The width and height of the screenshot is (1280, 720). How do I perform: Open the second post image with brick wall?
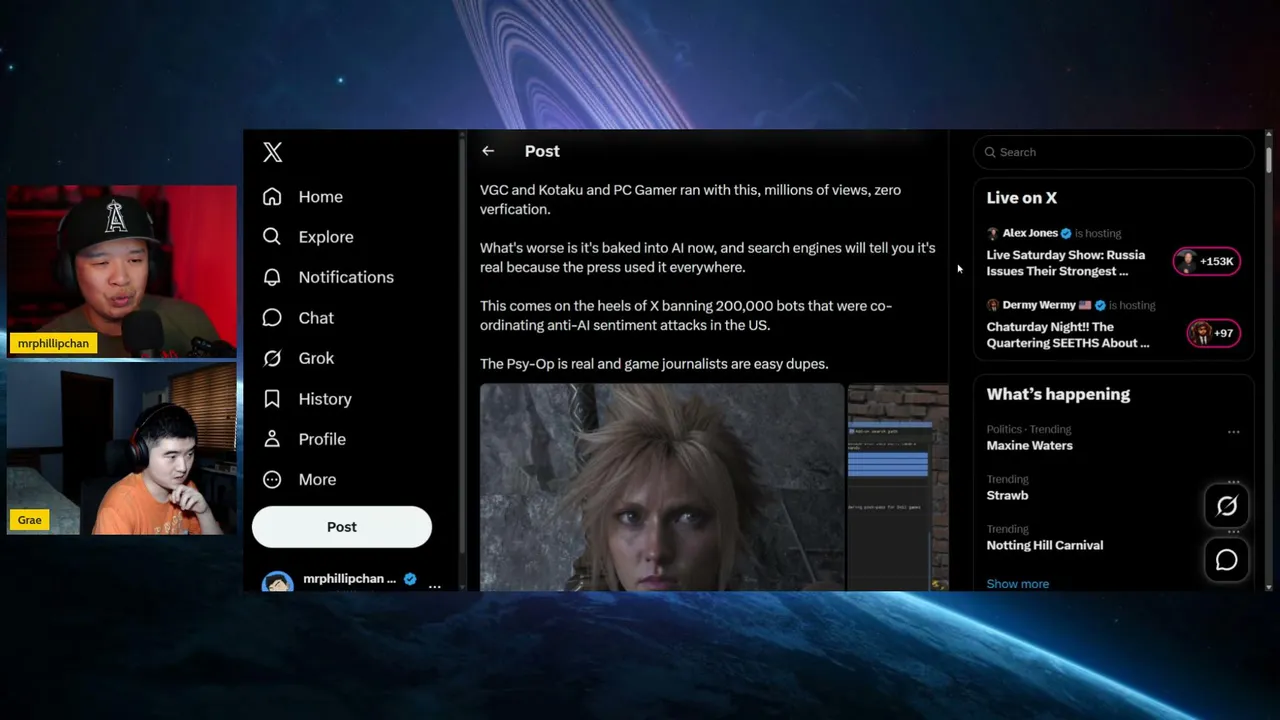coord(898,487)
